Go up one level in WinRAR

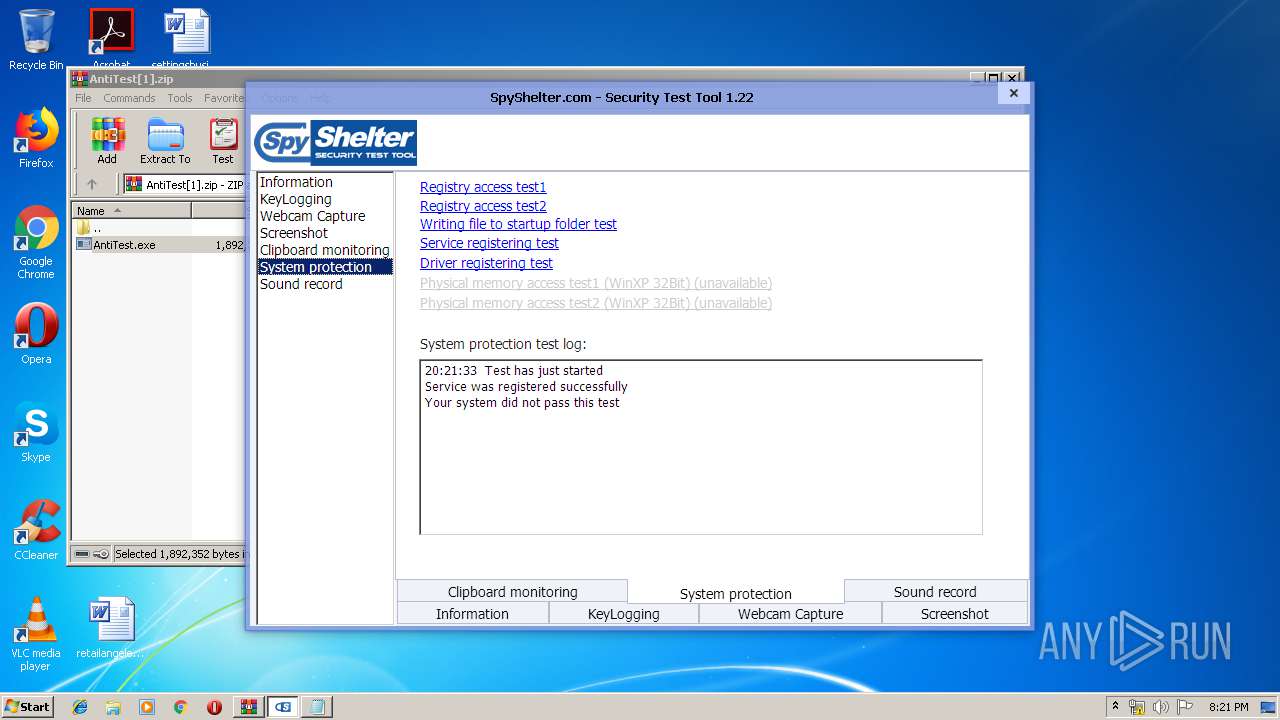tap(92, 184)
